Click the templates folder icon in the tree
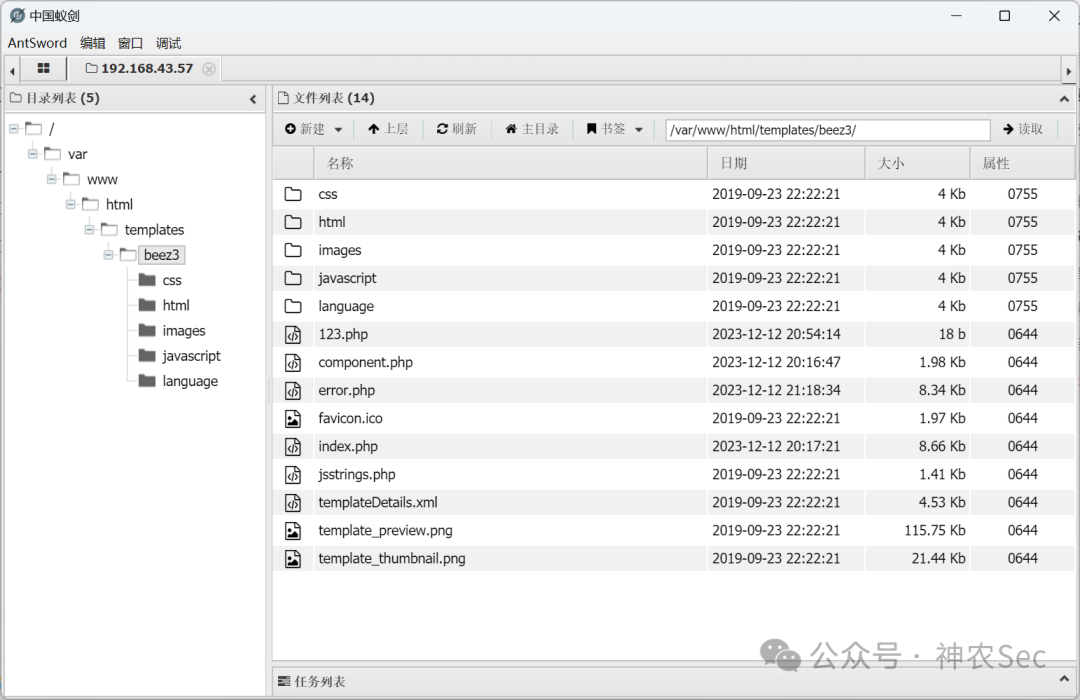This screenshot has height=700, width=1080. pyautogui.click(x=109, y=229)
